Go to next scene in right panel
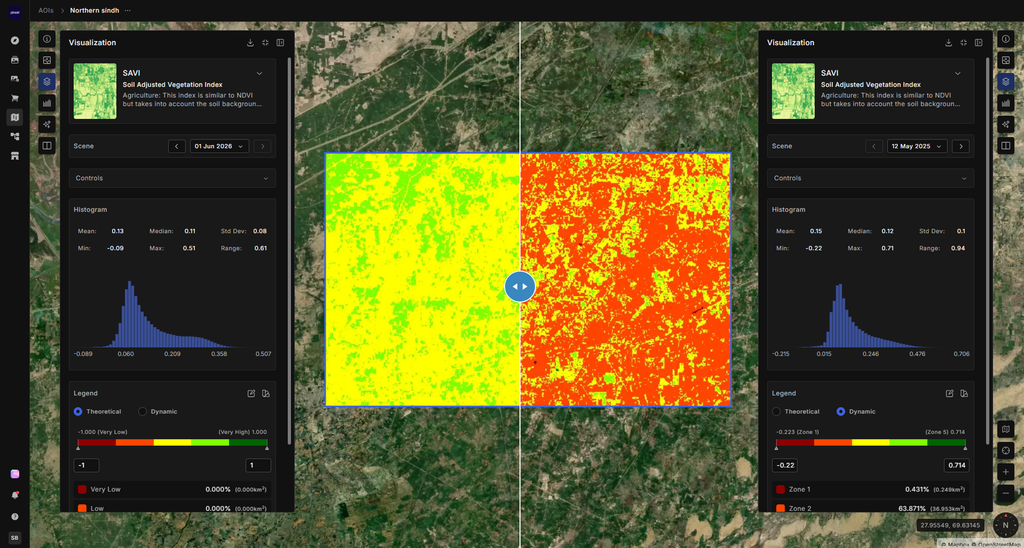 tap(961, 146)
